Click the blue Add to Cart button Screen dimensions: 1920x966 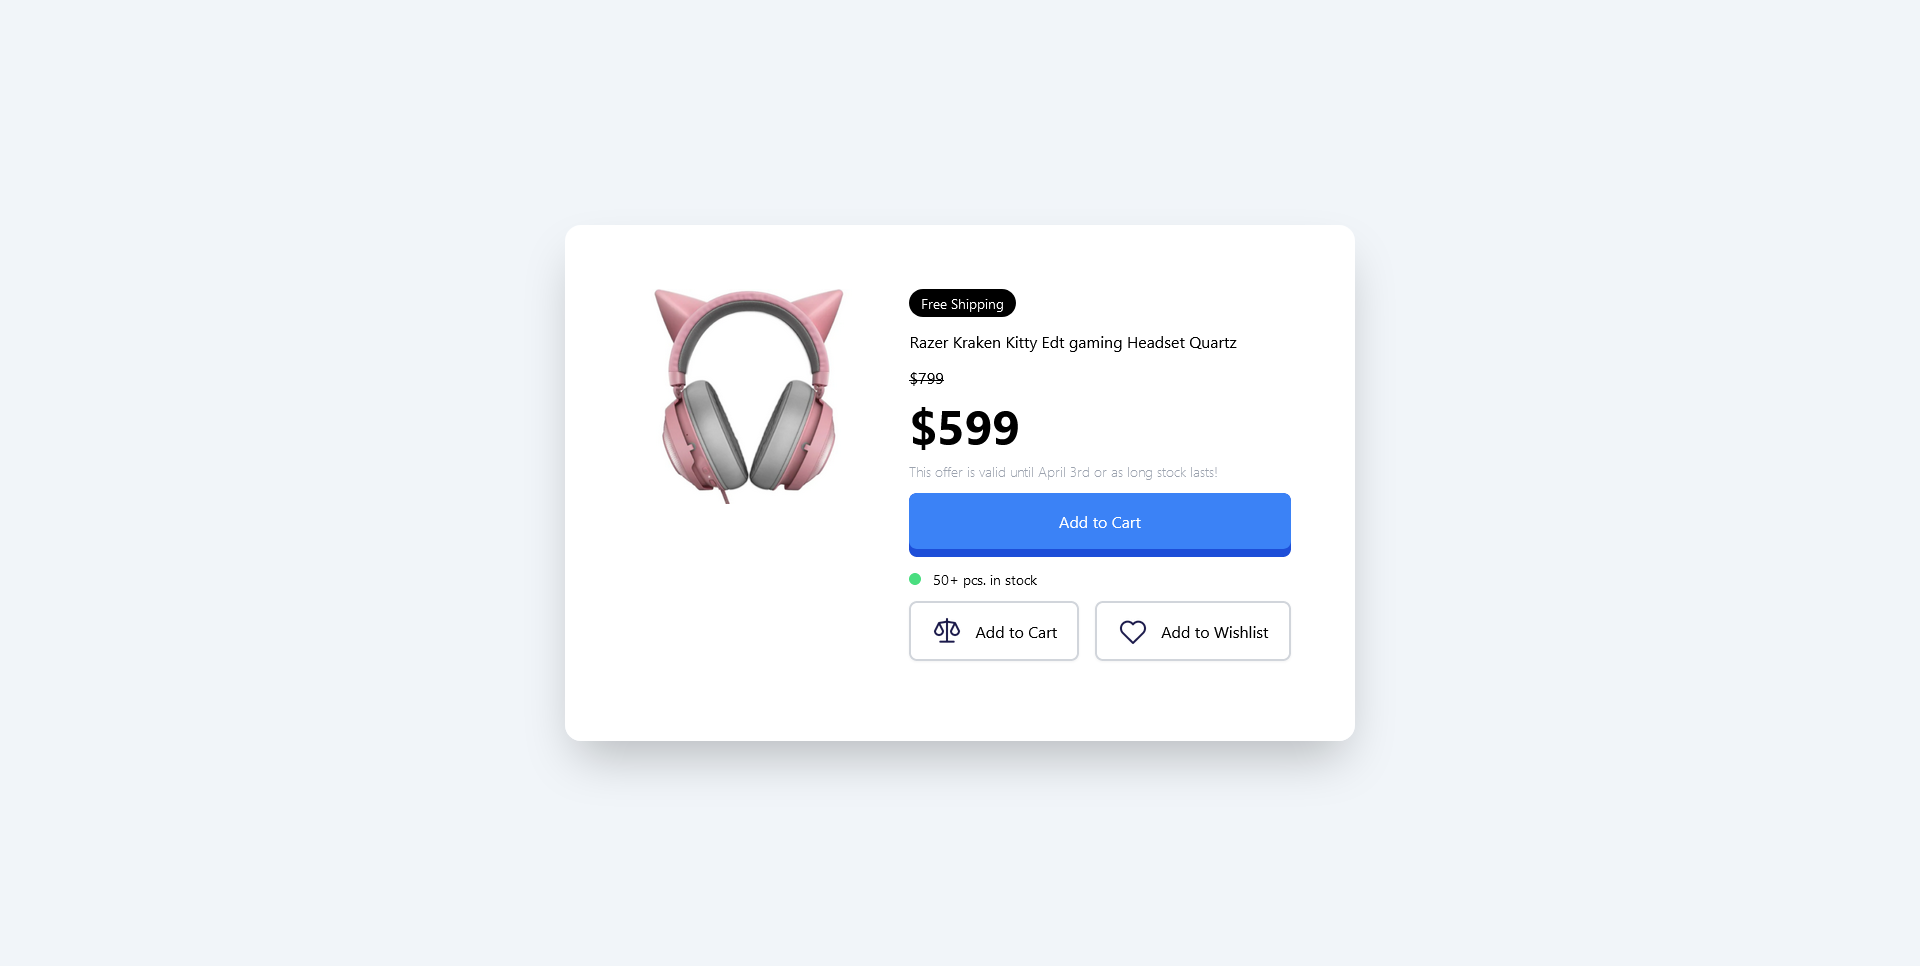[1099, 523]
